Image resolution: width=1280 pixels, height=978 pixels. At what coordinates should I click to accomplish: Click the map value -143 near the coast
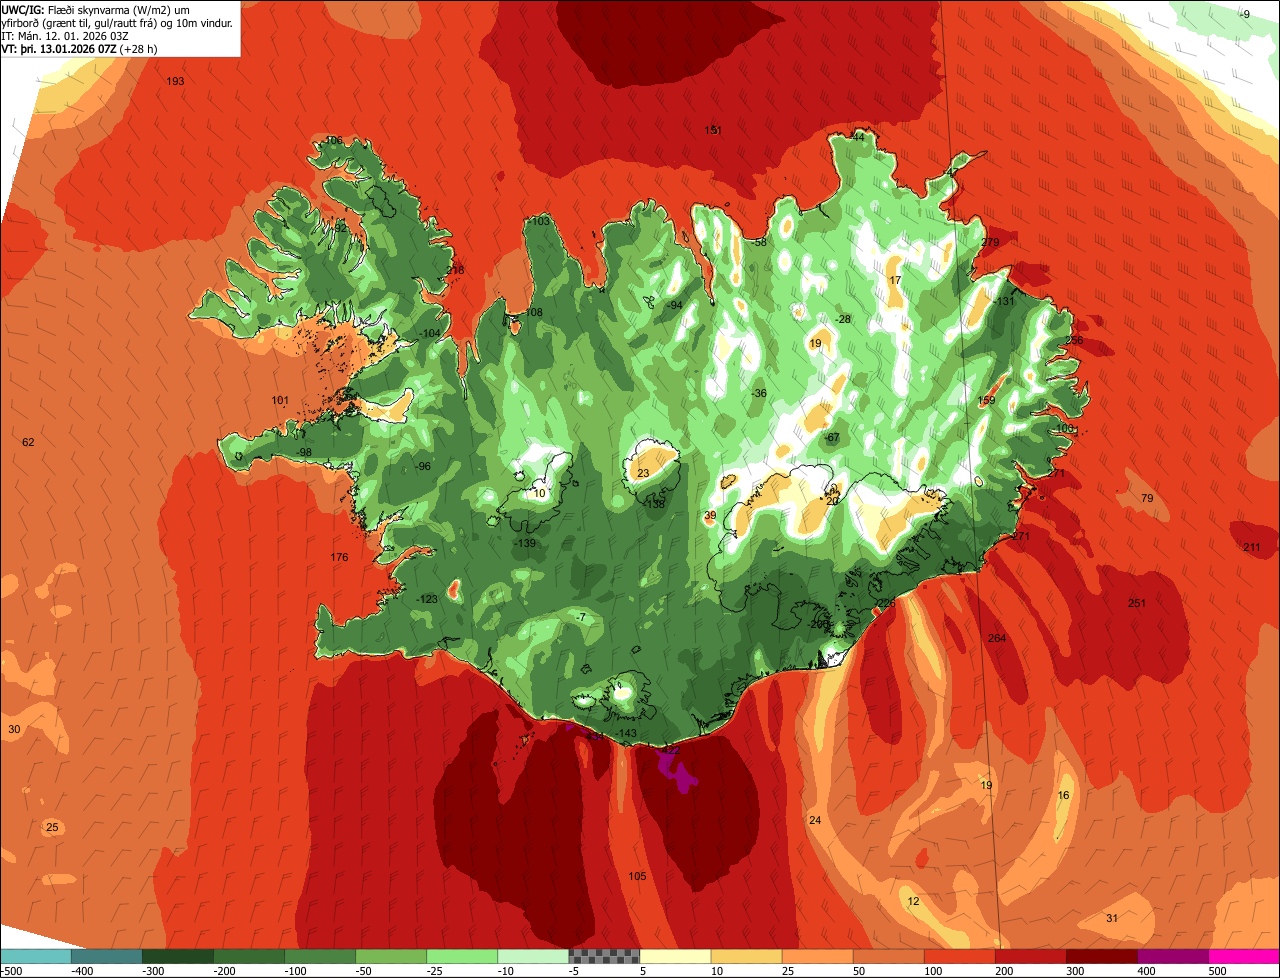[626, 733]
